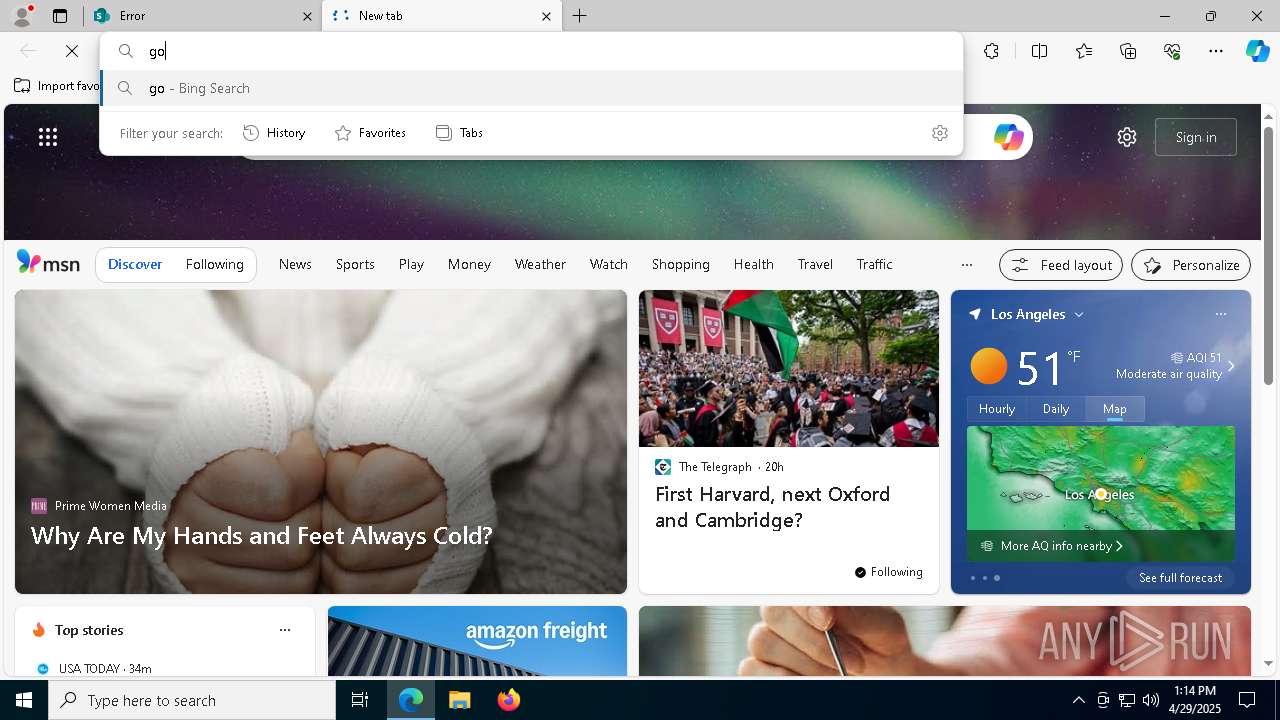The width and height of the screenshot is (1280, 720).
Task: Open the Windows Start menu
Action: pyautogui.click(x=24, y=700)
